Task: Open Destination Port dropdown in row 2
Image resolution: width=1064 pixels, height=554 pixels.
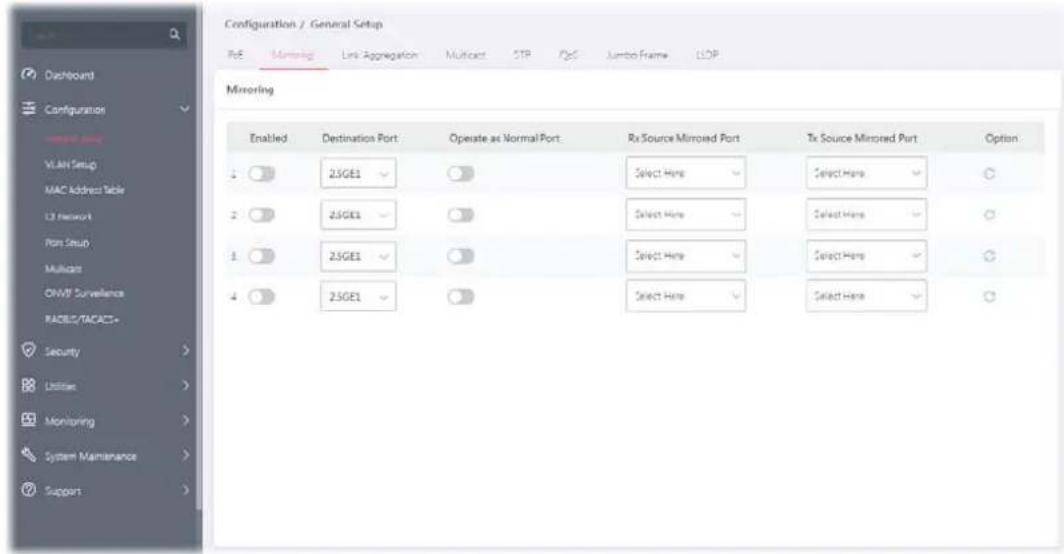Action: tap(358, 215)
